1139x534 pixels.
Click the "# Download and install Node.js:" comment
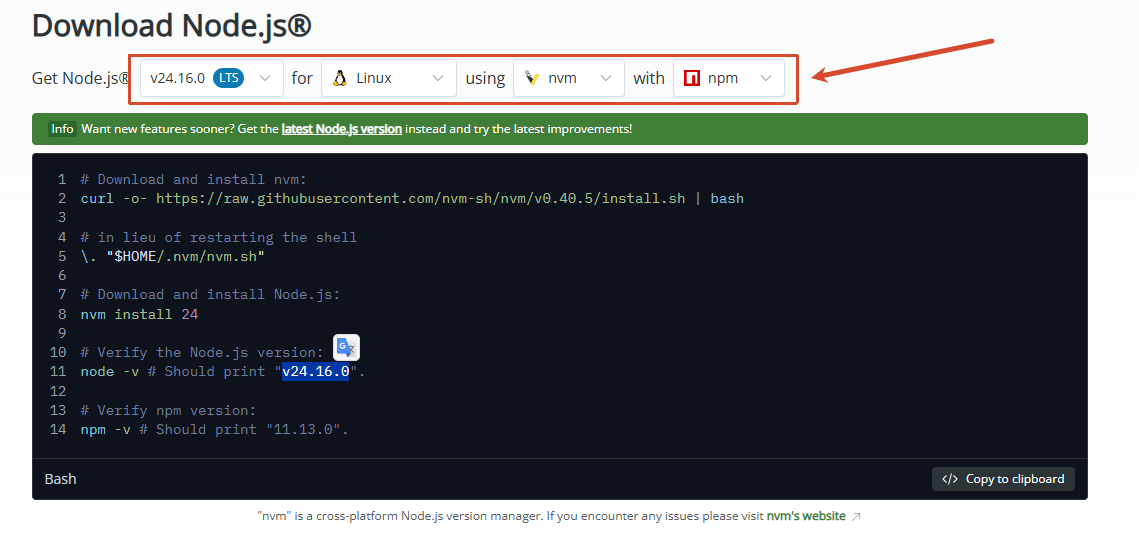click(x=211, y=294)
